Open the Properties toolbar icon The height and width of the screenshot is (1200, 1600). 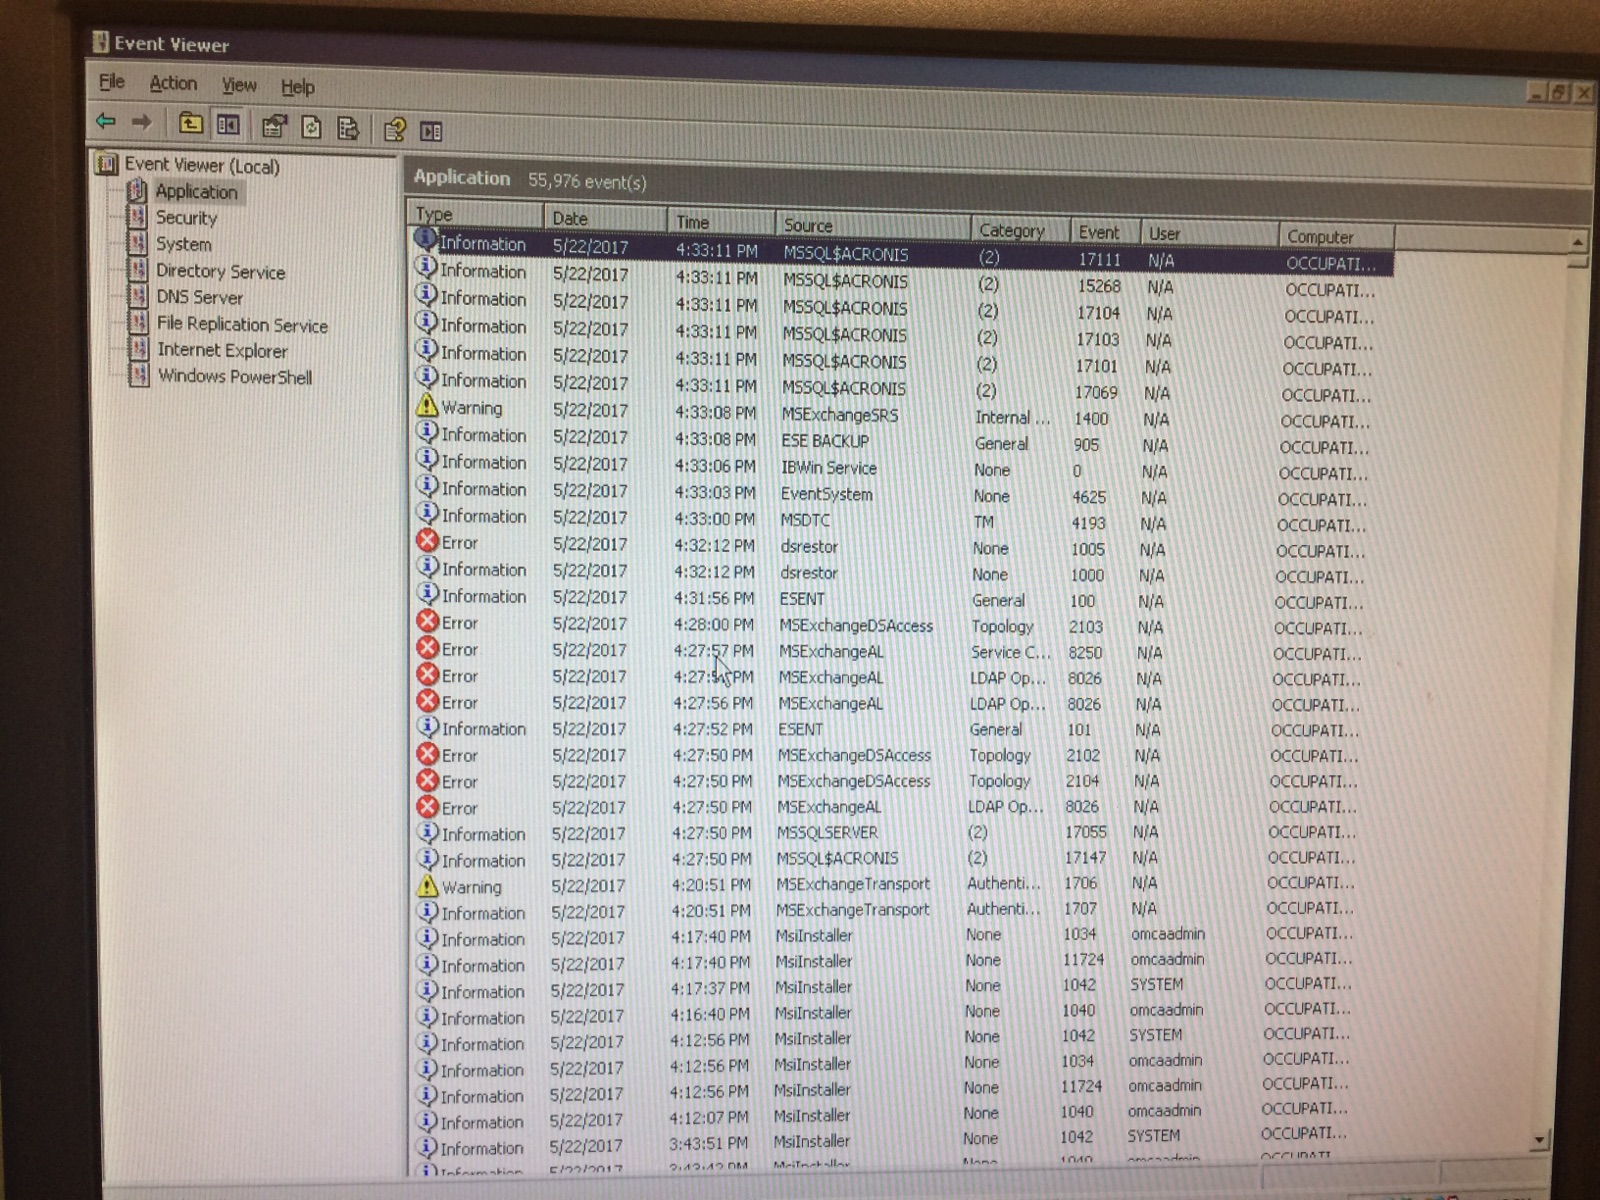(274, 126)
